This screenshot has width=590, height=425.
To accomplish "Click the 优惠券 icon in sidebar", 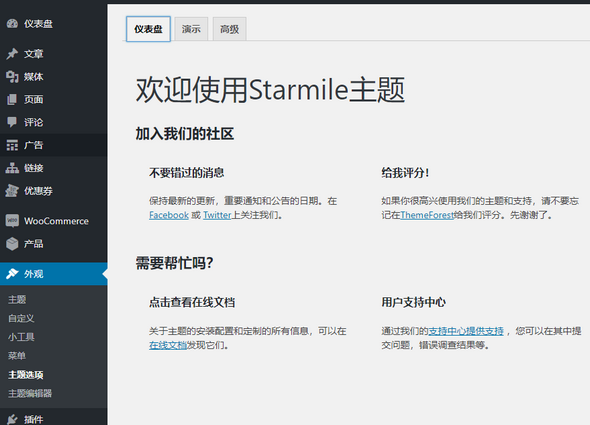I will tap(12, 191).
